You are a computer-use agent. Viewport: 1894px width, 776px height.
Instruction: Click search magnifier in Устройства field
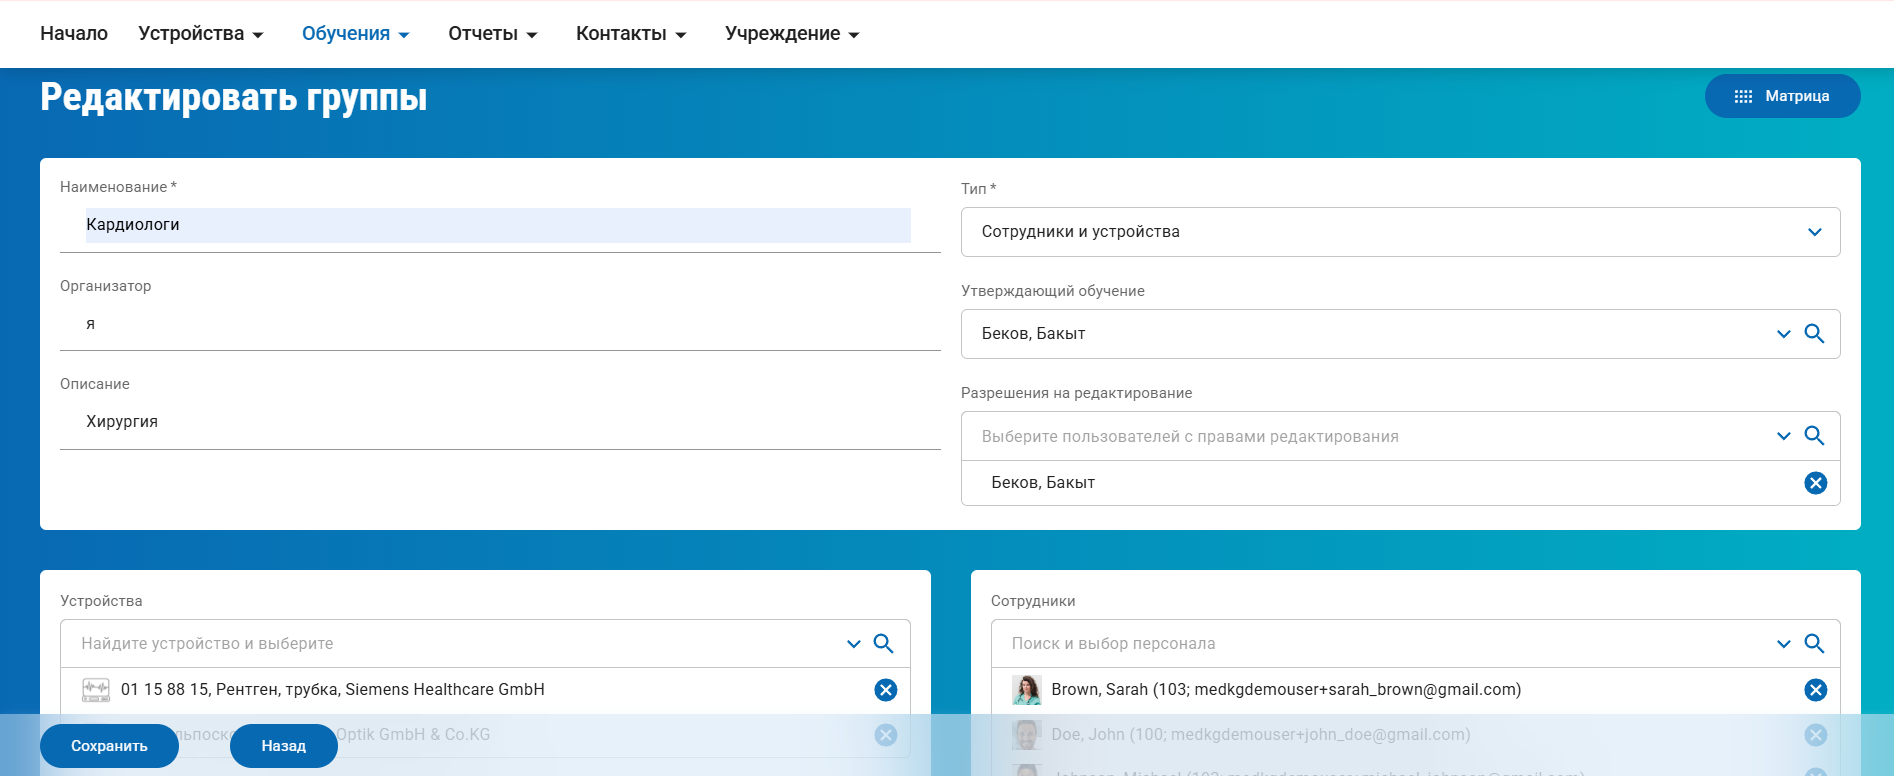coord(883,644)
